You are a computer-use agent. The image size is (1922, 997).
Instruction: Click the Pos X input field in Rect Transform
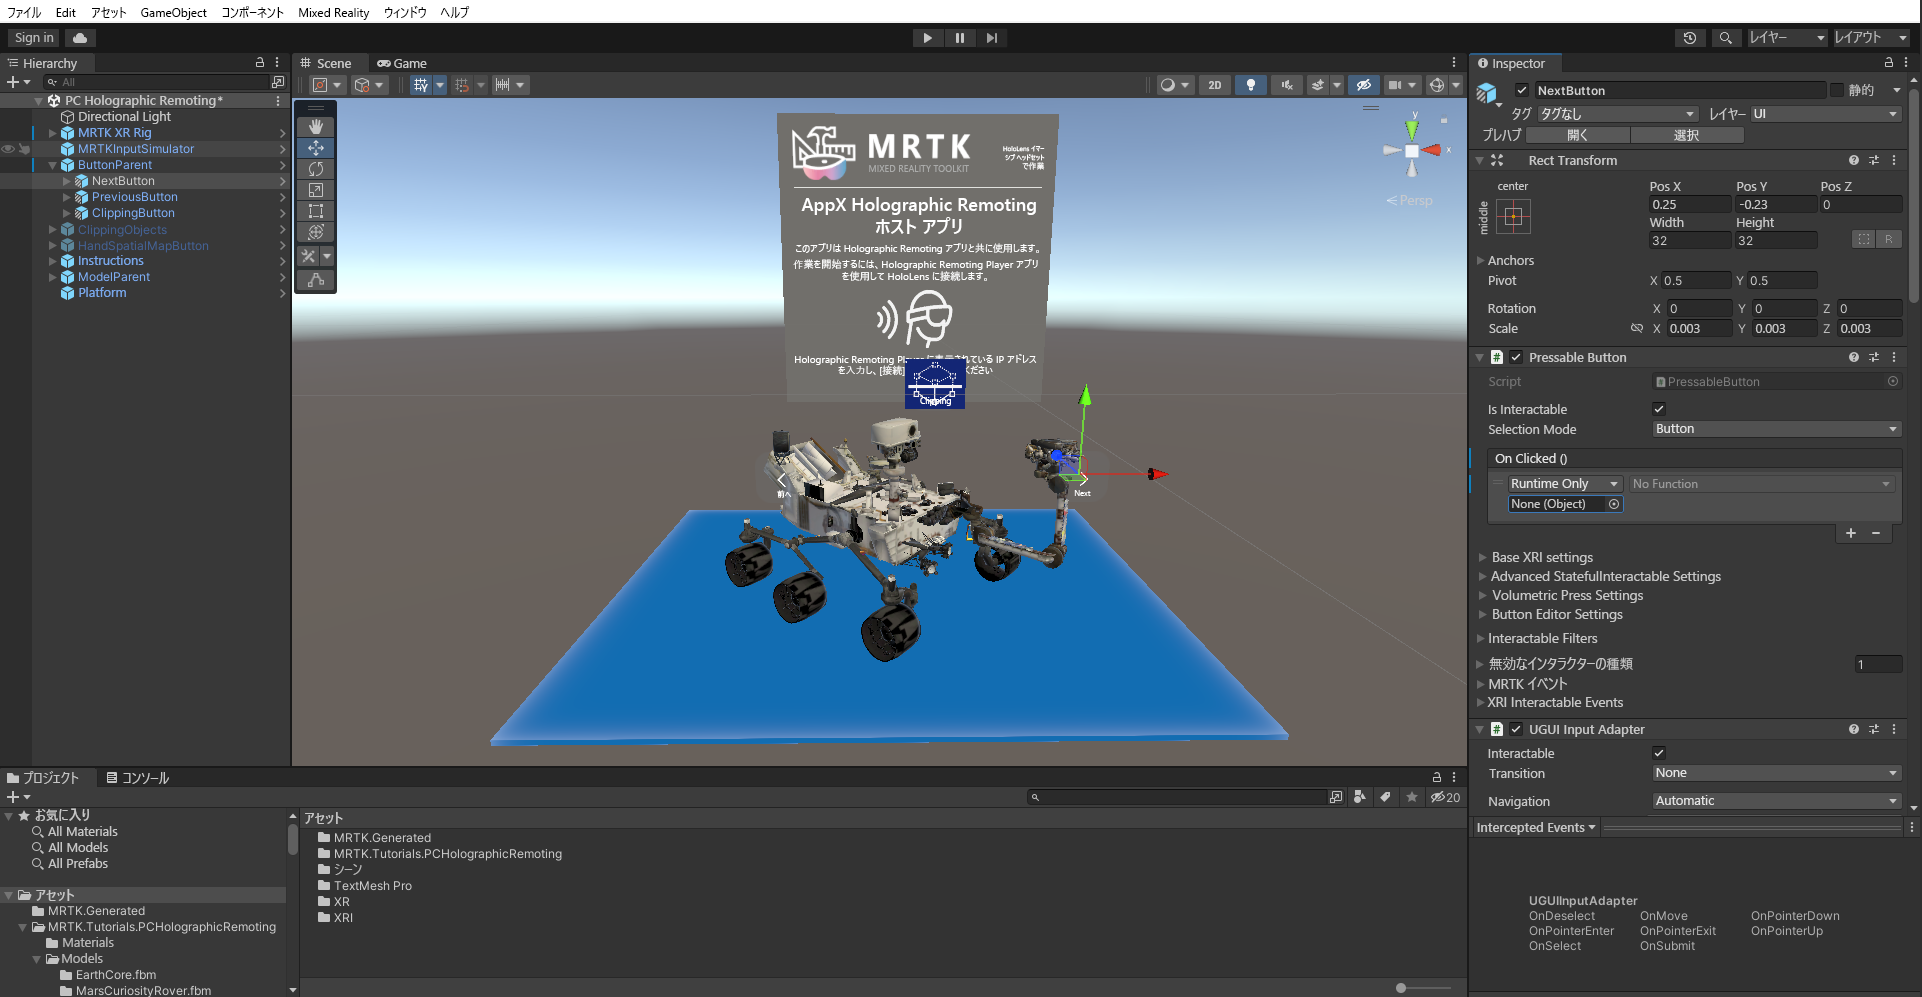(x=1689, y=203)
